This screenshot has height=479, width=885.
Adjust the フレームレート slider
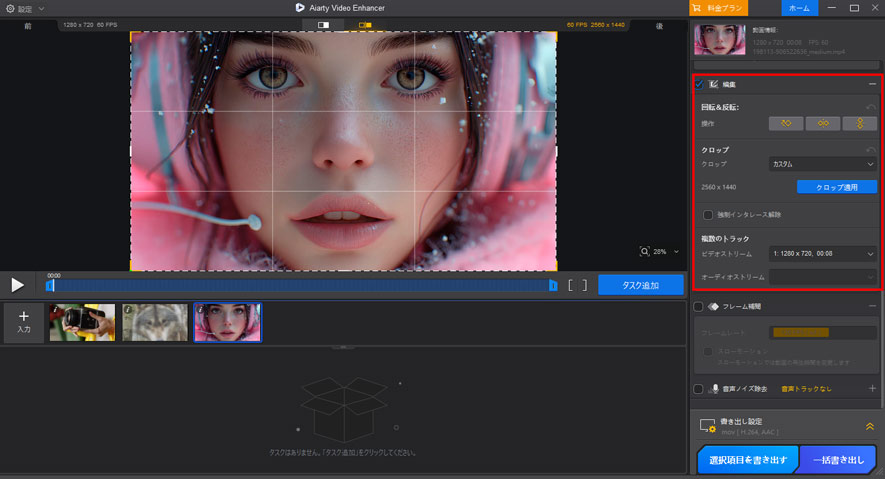coord(822,333)
